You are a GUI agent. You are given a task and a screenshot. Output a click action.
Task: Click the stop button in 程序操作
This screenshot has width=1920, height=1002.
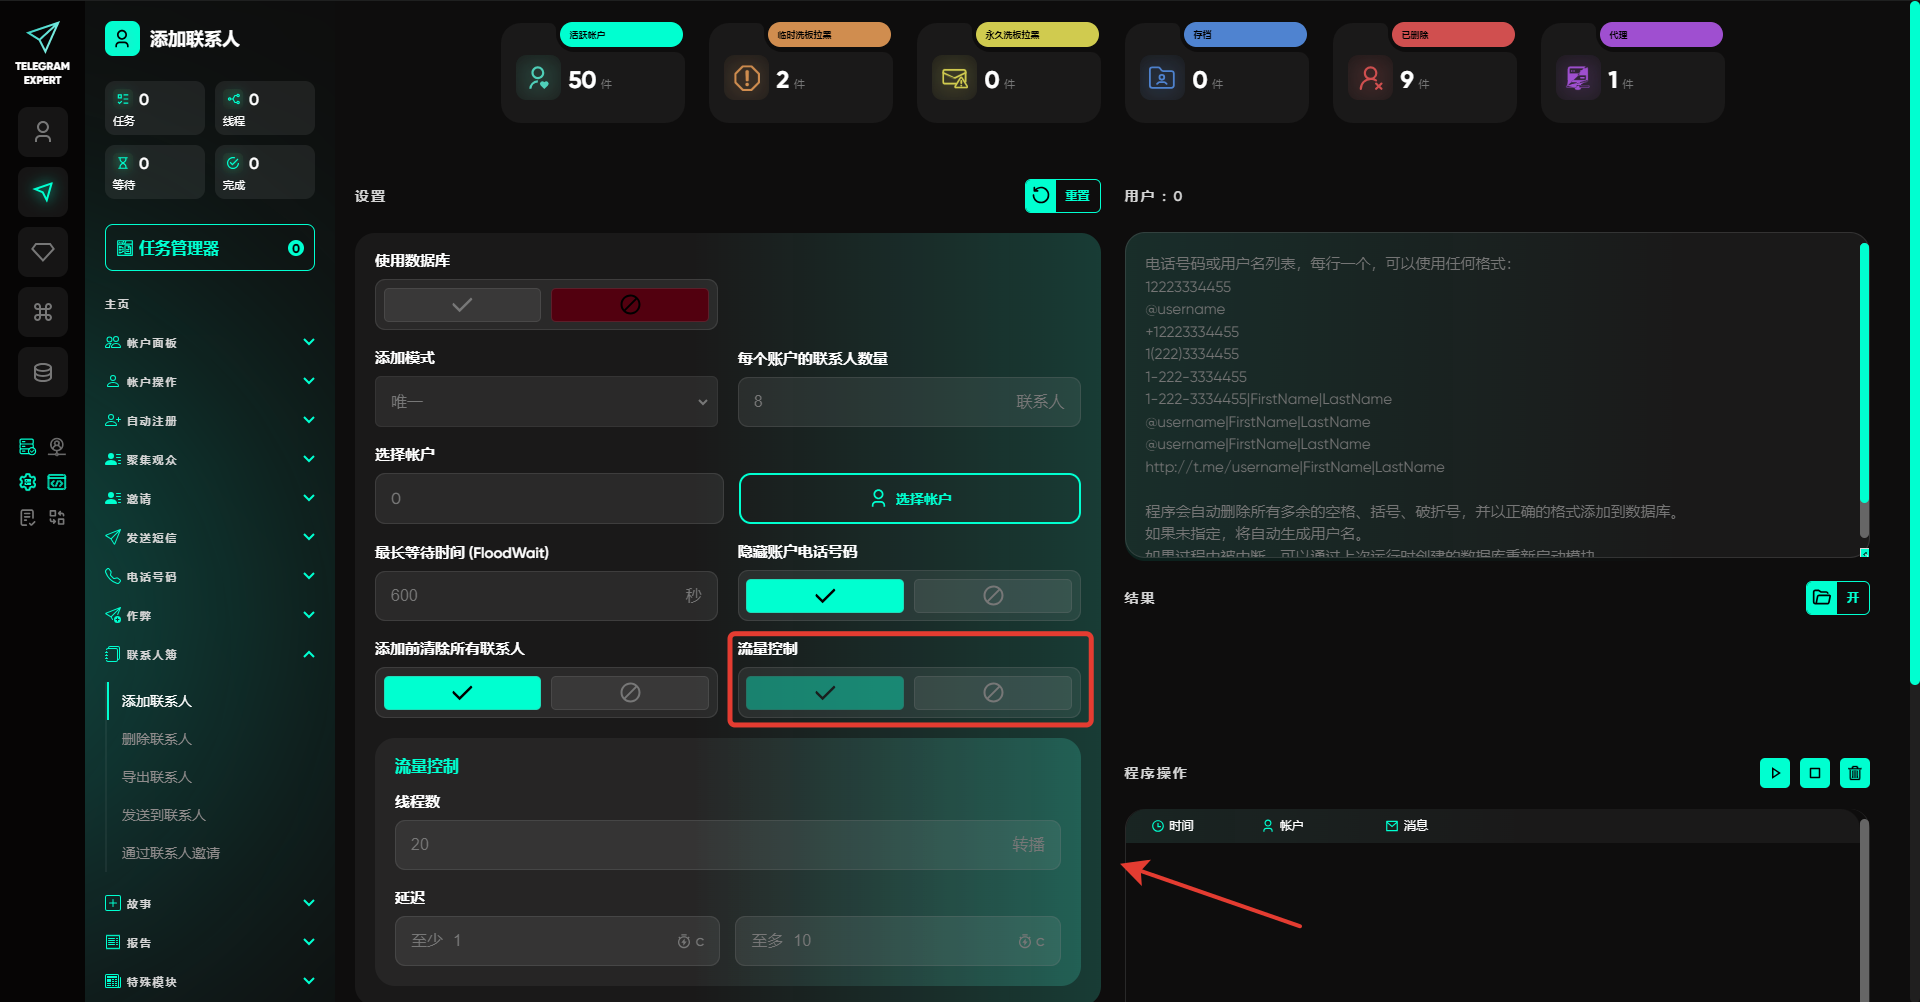pyautogui.click(x=1814, y=773)
